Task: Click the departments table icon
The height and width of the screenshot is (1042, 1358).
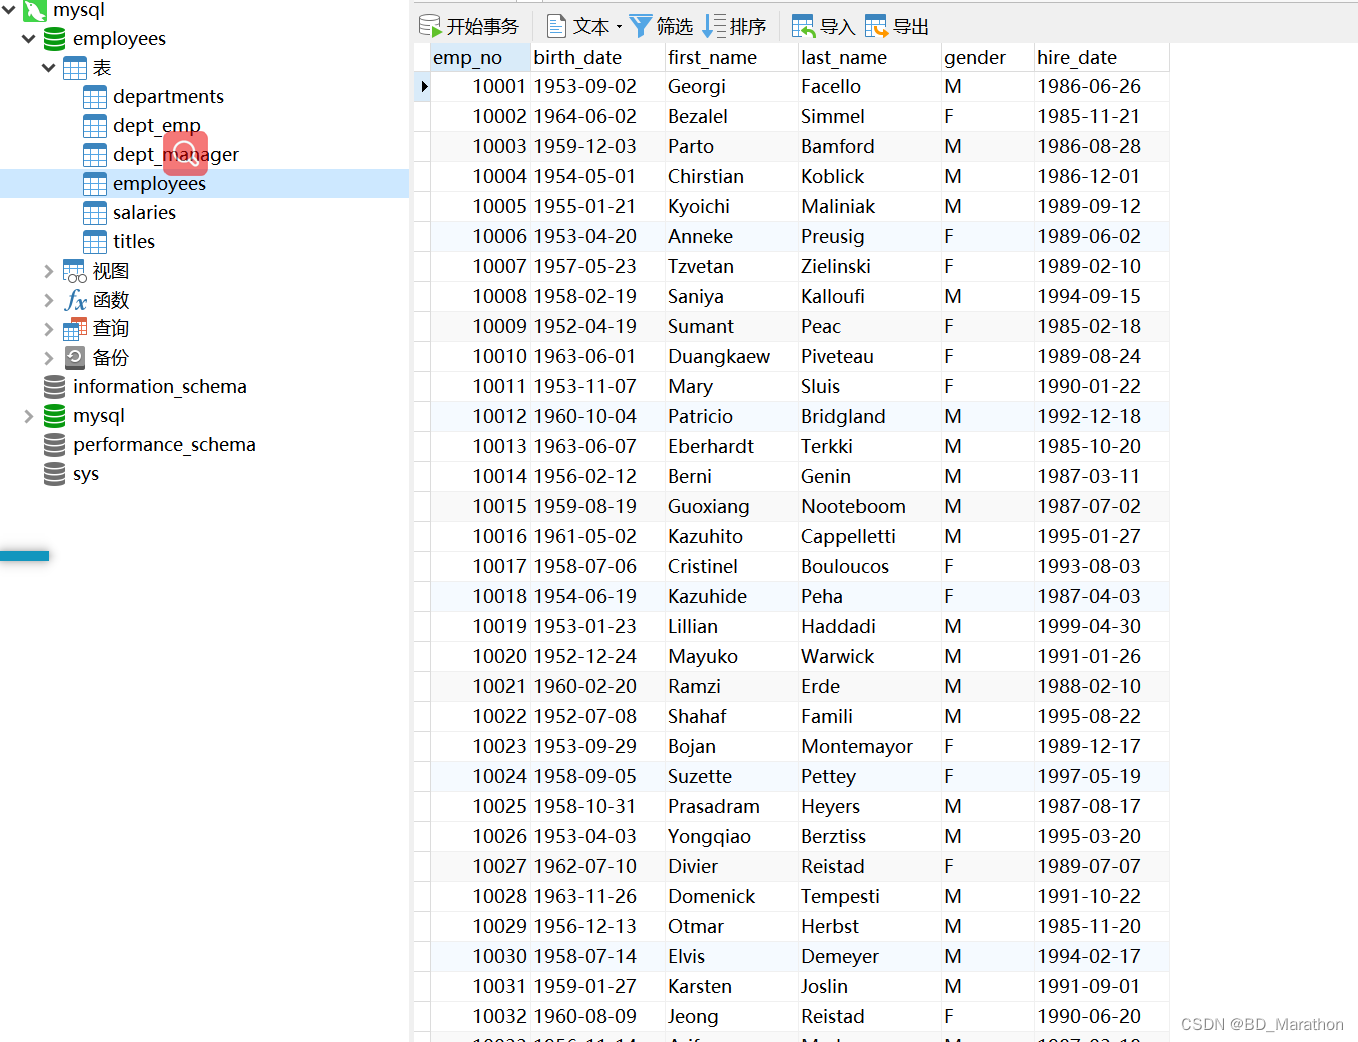Action: 95,97
